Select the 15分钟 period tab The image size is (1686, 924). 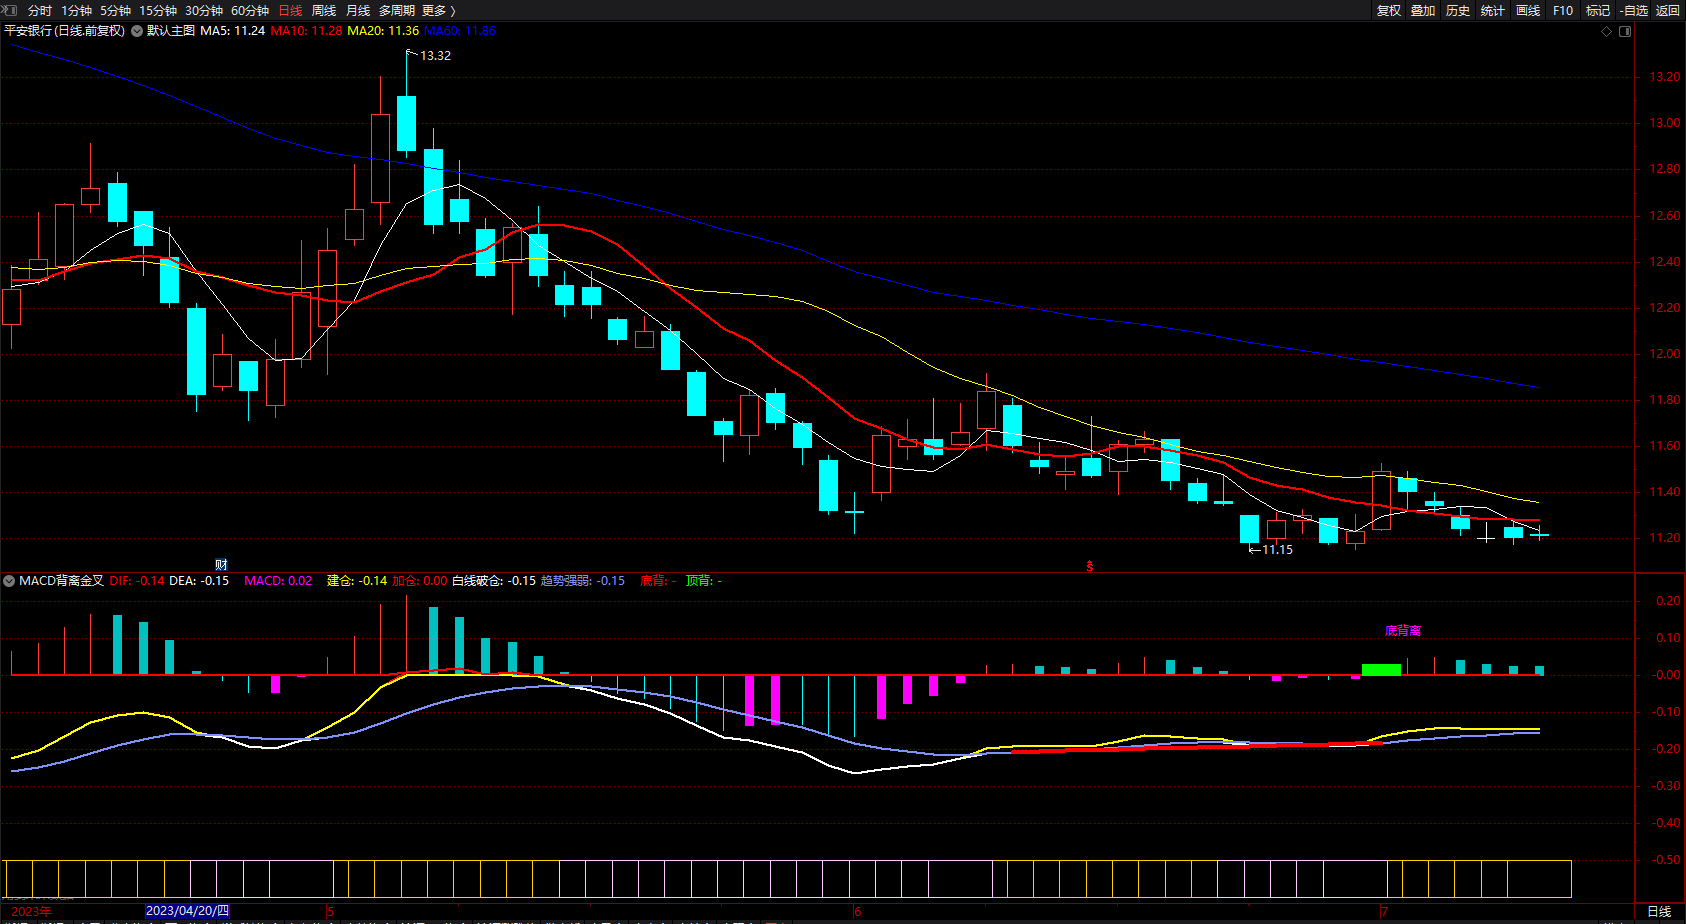pos(158,11)
